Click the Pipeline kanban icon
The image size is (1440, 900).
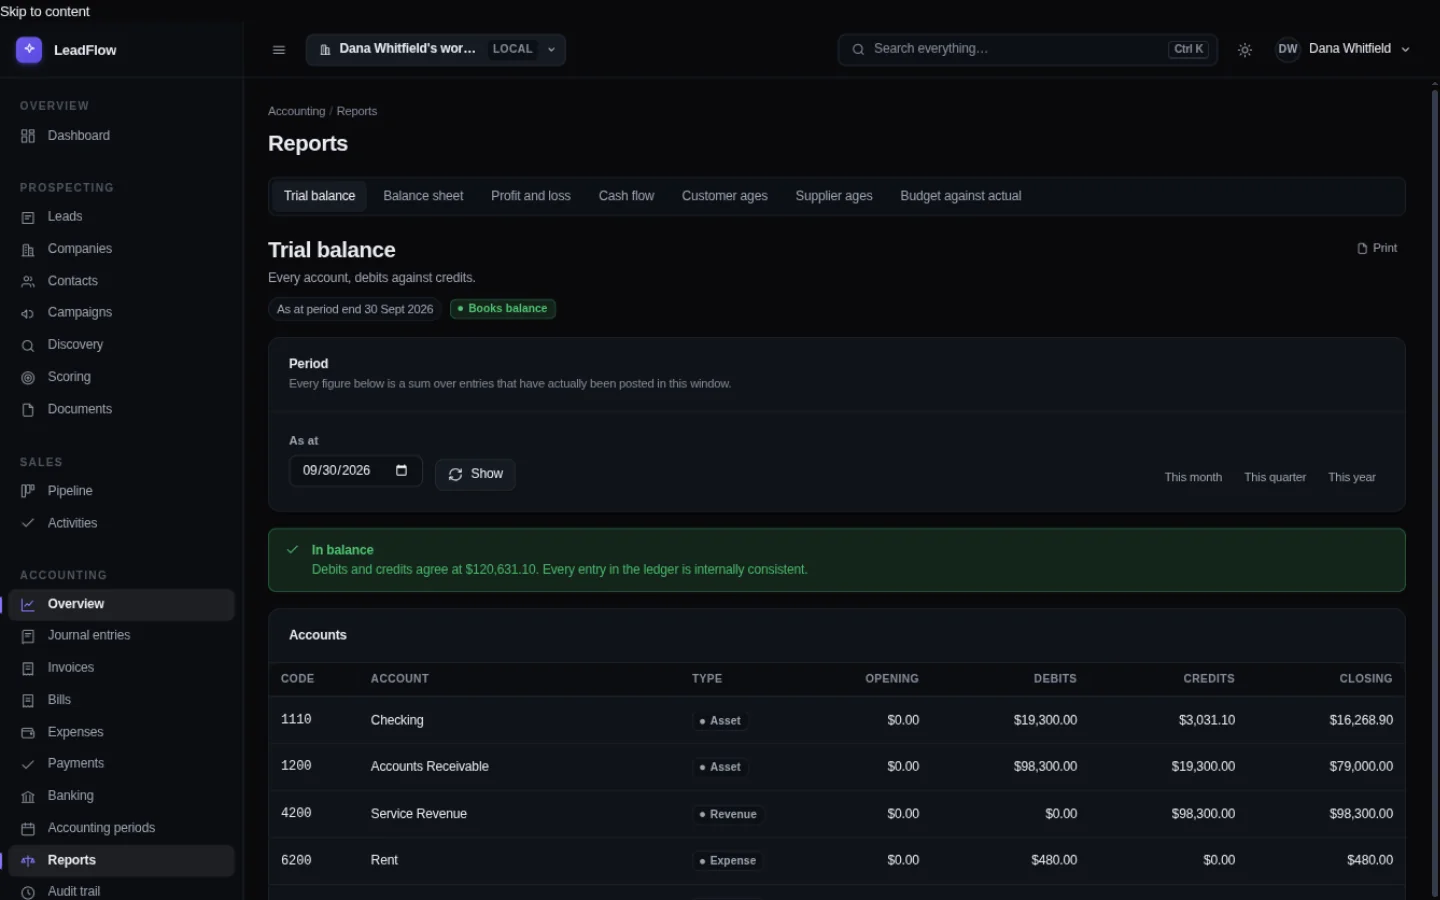point(28,491)
